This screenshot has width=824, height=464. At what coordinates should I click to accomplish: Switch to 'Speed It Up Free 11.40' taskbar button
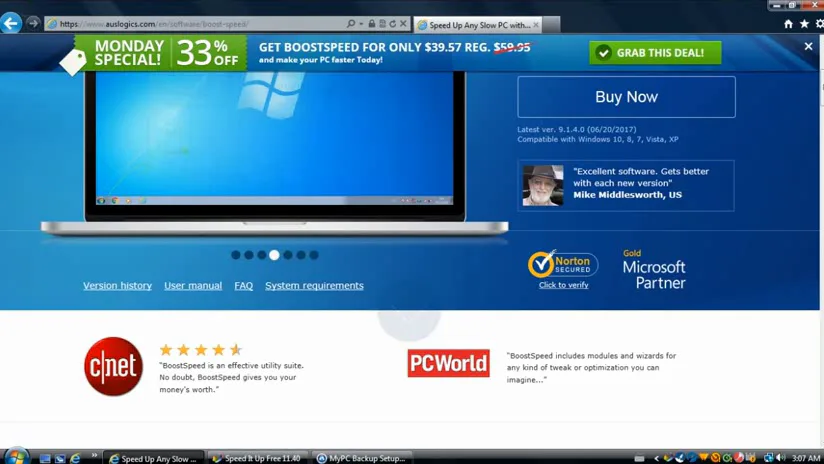(257, 458)
